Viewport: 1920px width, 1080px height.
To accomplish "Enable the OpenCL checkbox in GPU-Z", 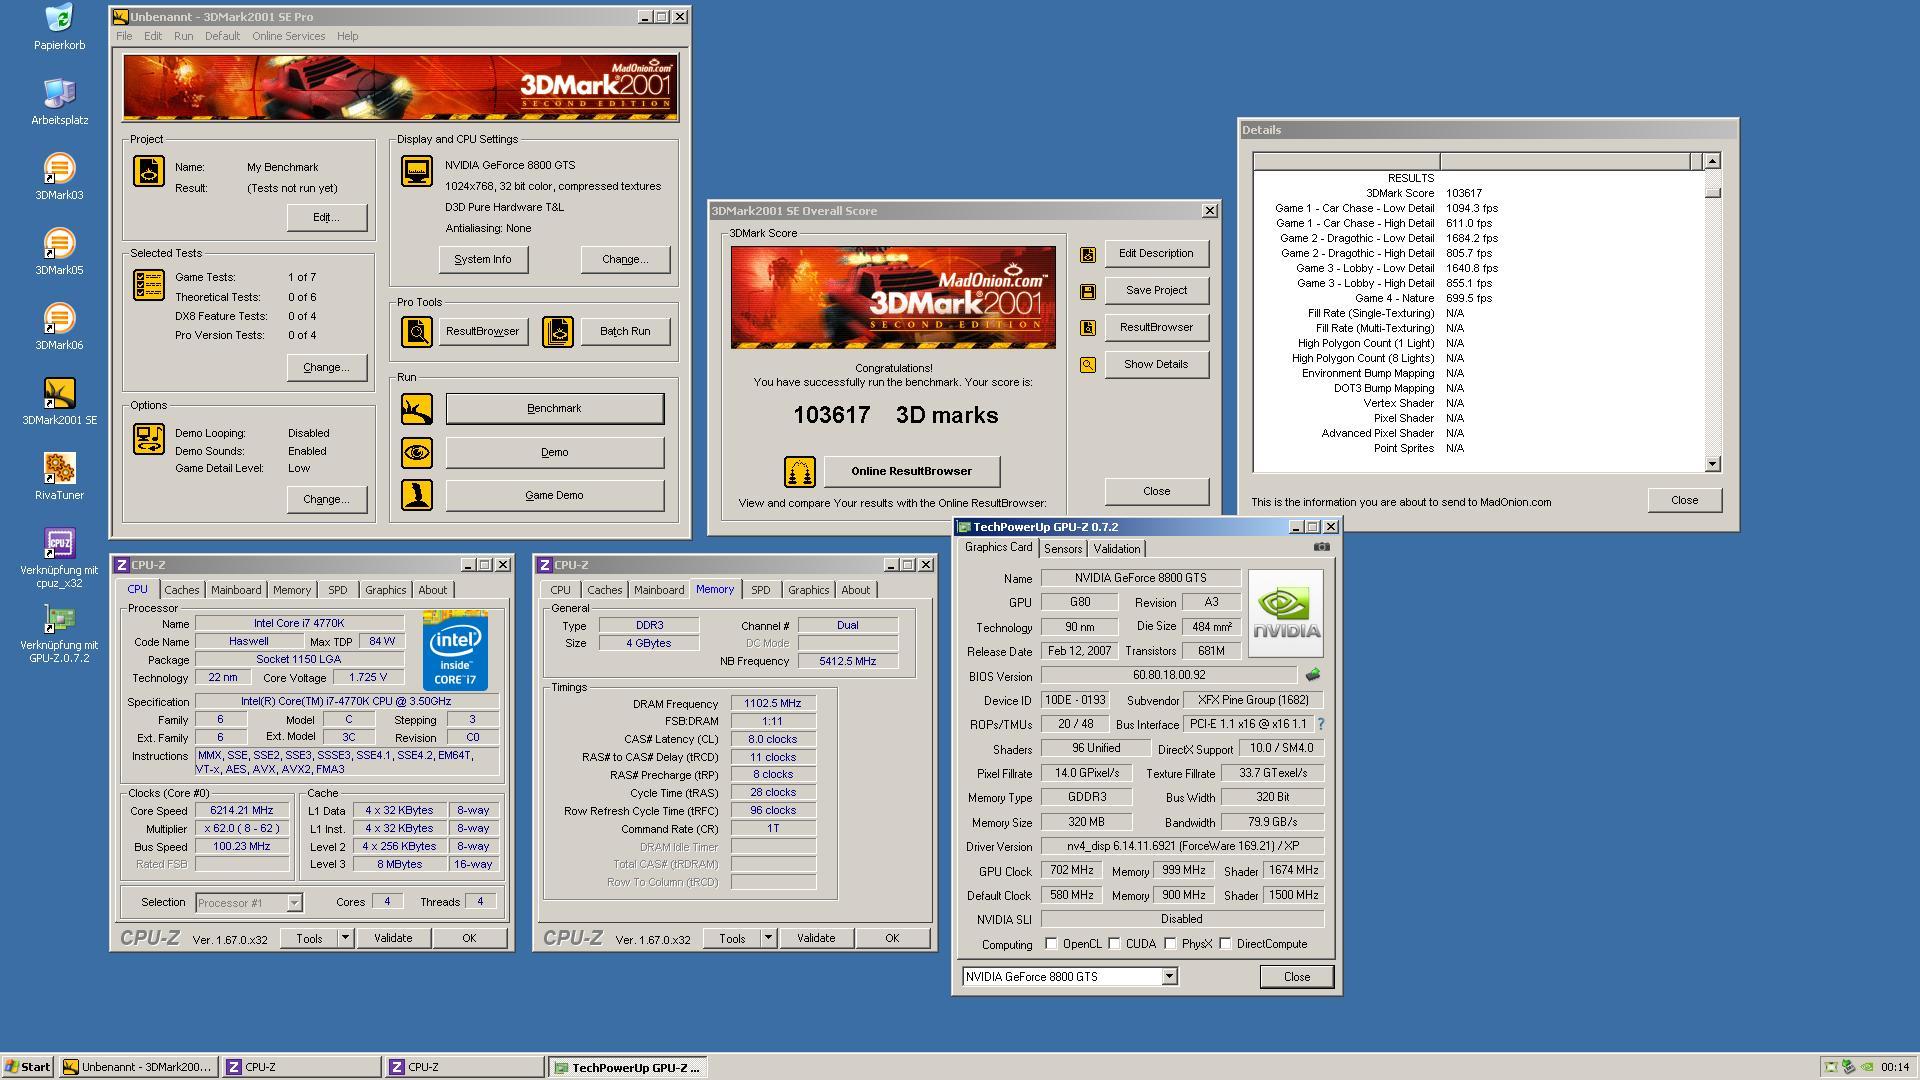I will (x=1051, y=943).
